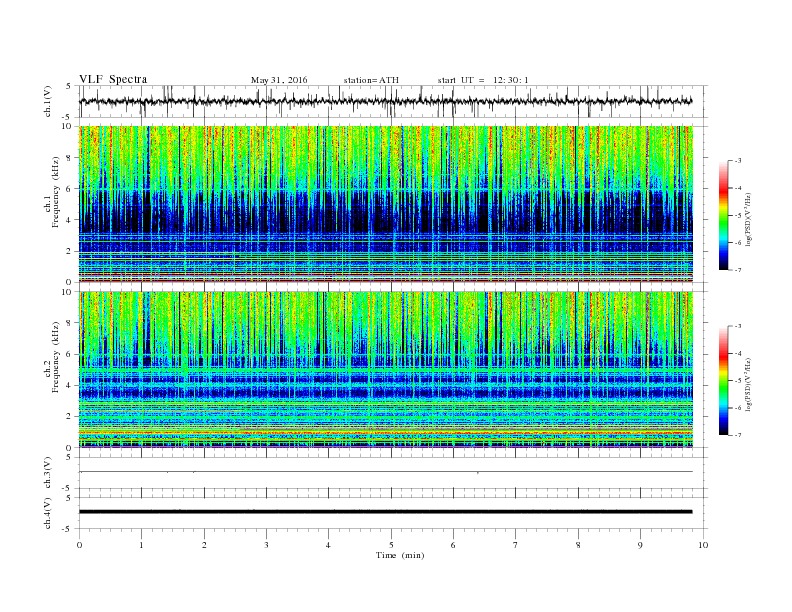This screenshot has width=792, height=612.
Task: Click the ch.3(V) axis label
Action: (48, 473)
